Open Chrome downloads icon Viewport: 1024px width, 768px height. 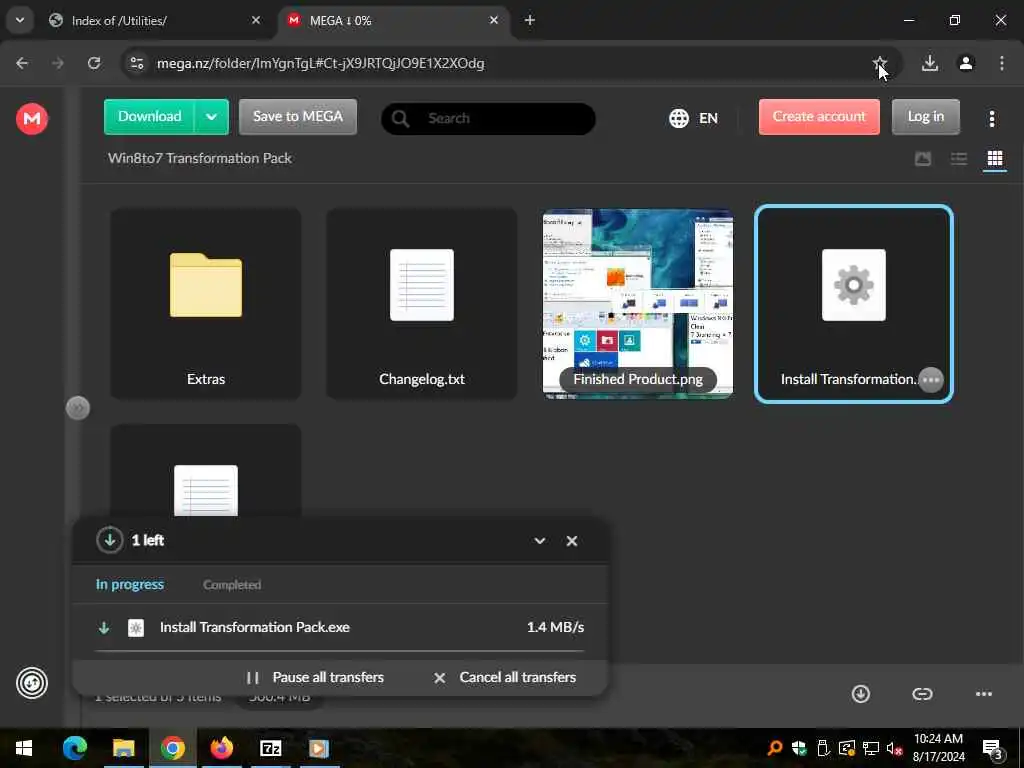930,63
